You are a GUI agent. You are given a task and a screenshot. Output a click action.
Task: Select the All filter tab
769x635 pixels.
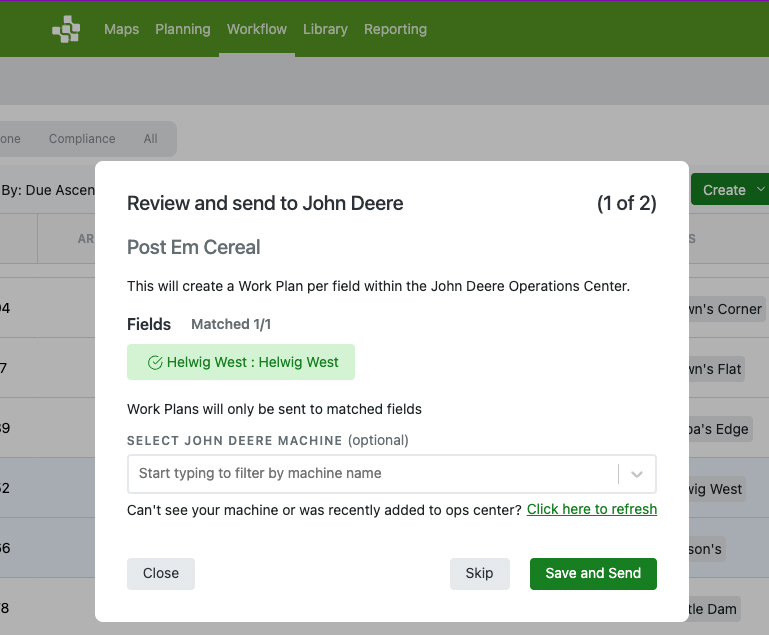coord(151,139)
